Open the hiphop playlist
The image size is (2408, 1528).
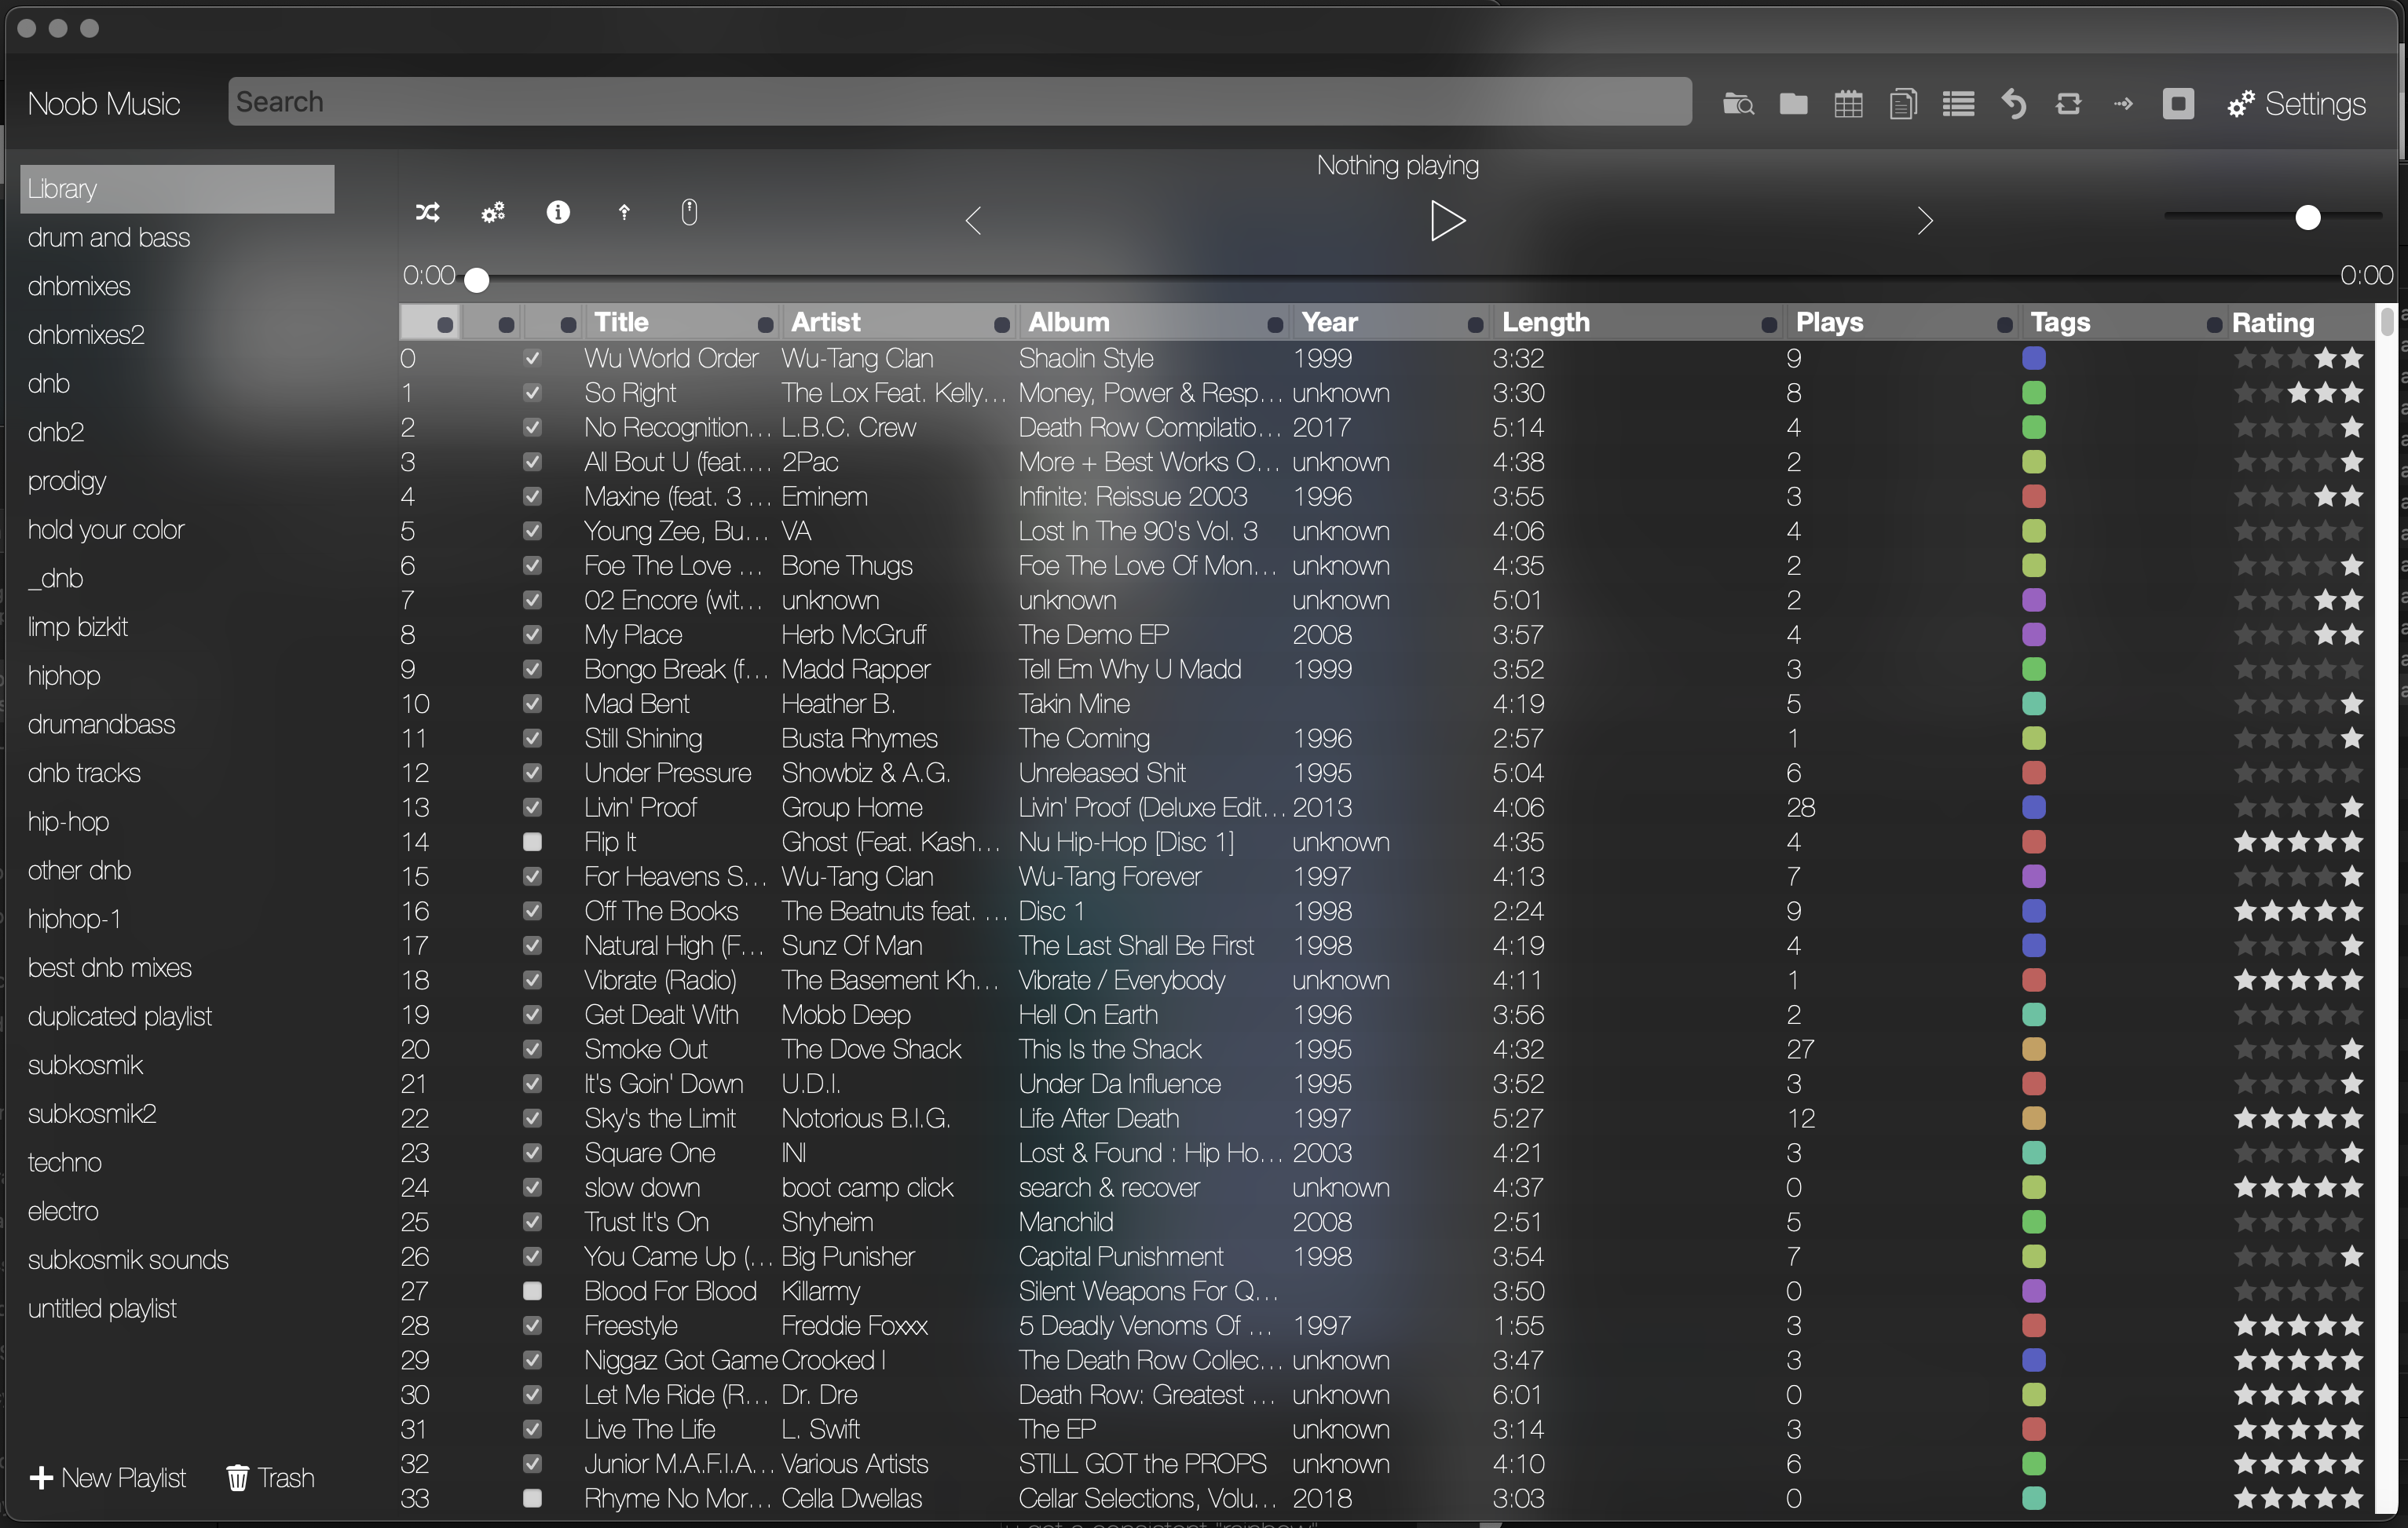(64, 676)
